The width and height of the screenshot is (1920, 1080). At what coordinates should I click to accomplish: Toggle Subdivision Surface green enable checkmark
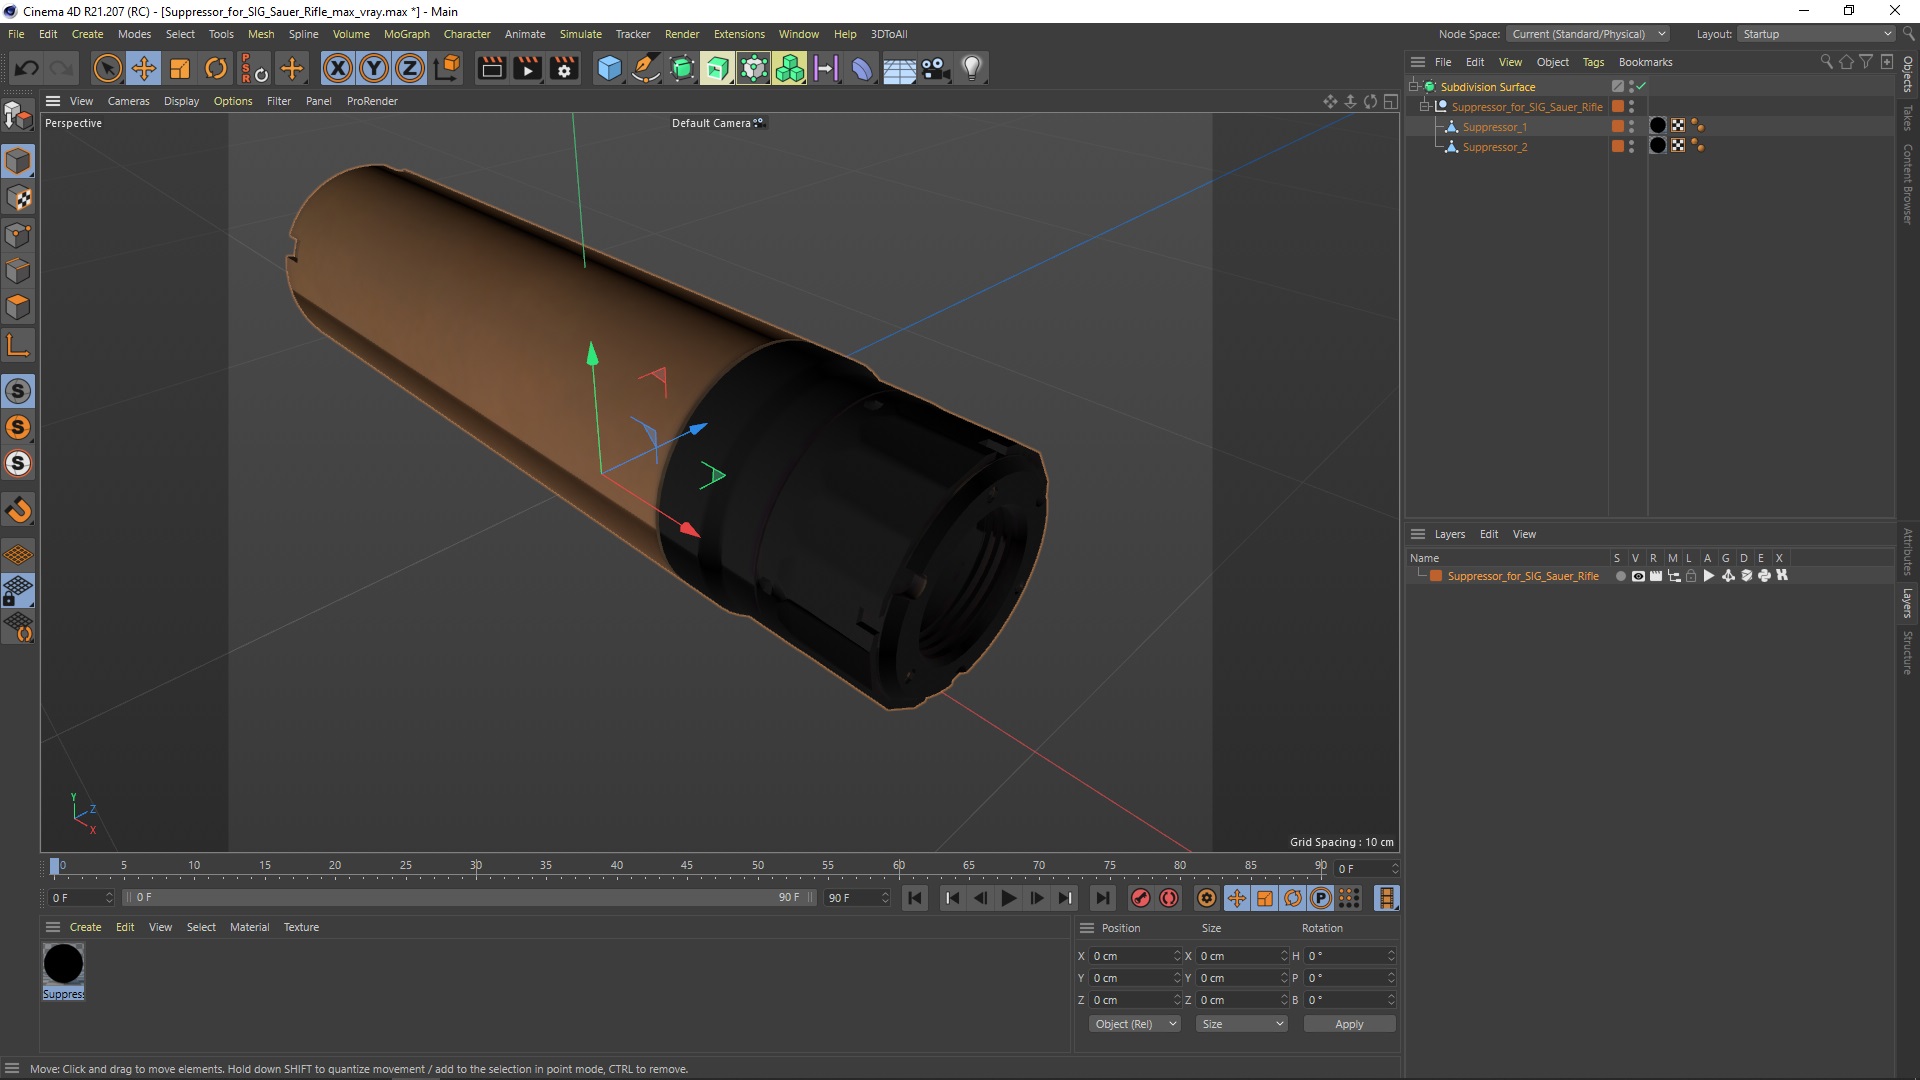coord(1641,86)
